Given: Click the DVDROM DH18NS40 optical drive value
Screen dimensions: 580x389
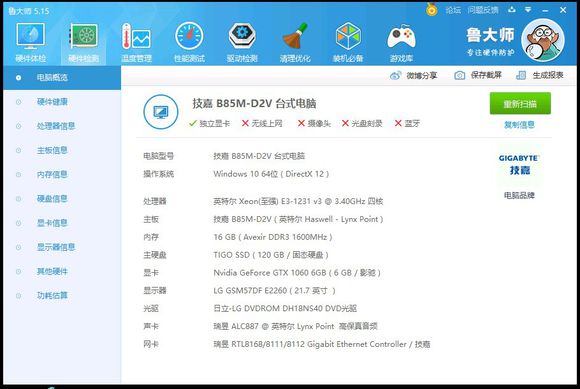Looking at the screenshot, I should (285, 308).
